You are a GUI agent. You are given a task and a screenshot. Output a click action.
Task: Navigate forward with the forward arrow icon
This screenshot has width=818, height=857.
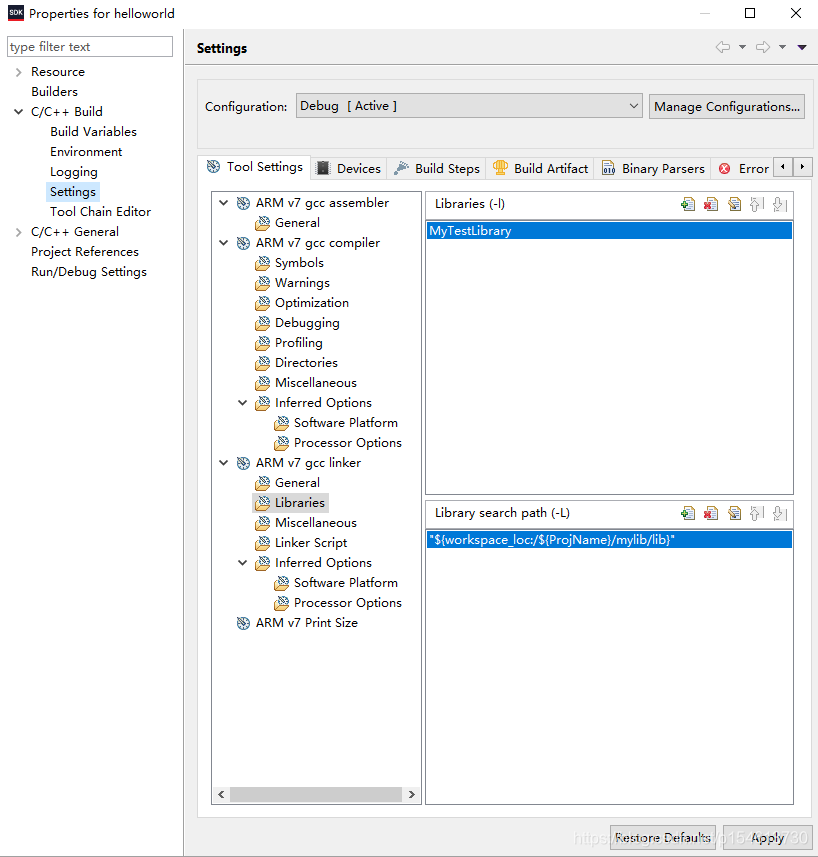[x=763, y=47]
